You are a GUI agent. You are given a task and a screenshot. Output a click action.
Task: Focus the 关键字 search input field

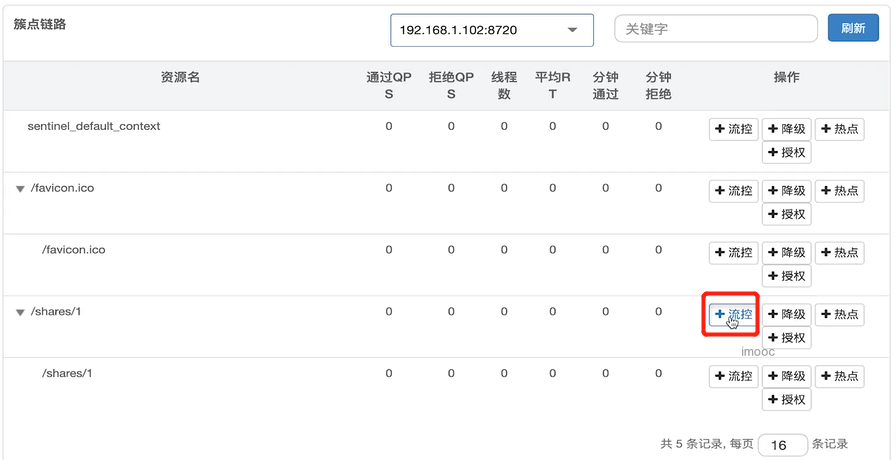click(715, 29)
